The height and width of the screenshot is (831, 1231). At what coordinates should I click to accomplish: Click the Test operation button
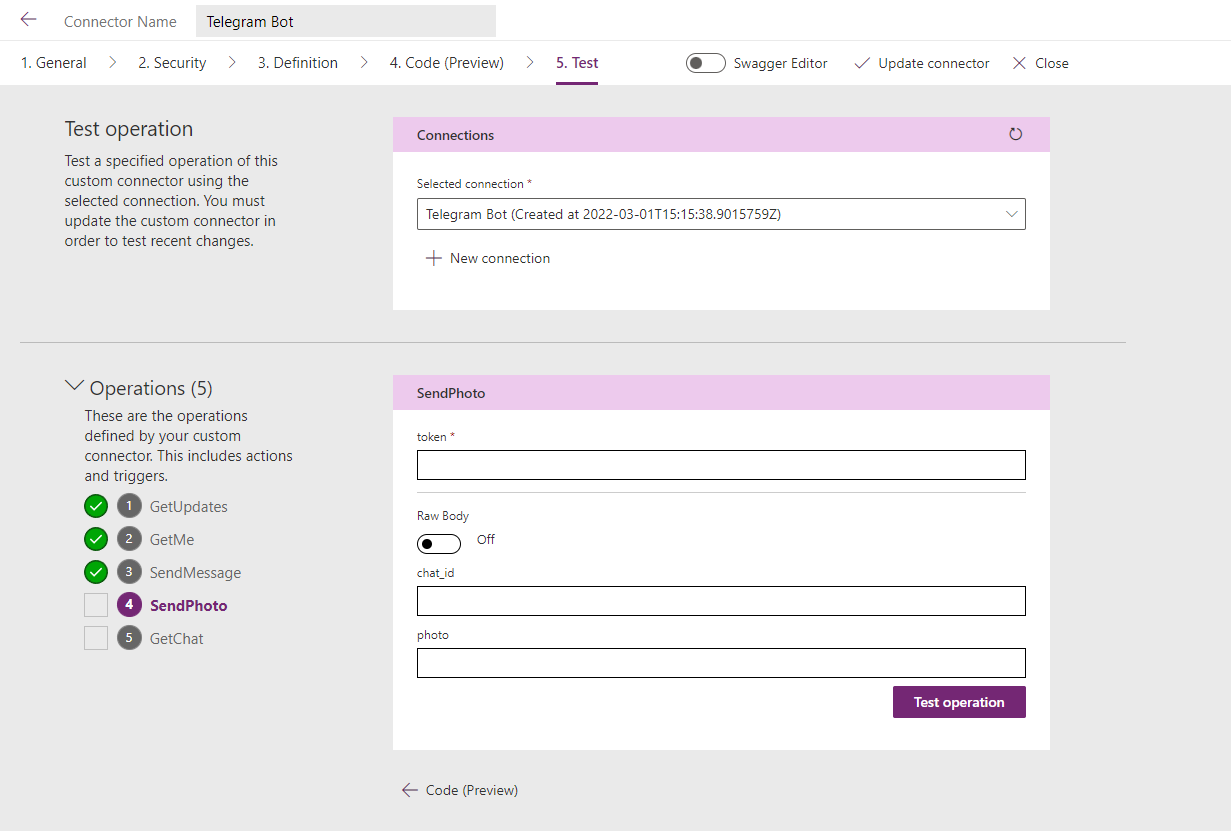[x=959, y=702]
